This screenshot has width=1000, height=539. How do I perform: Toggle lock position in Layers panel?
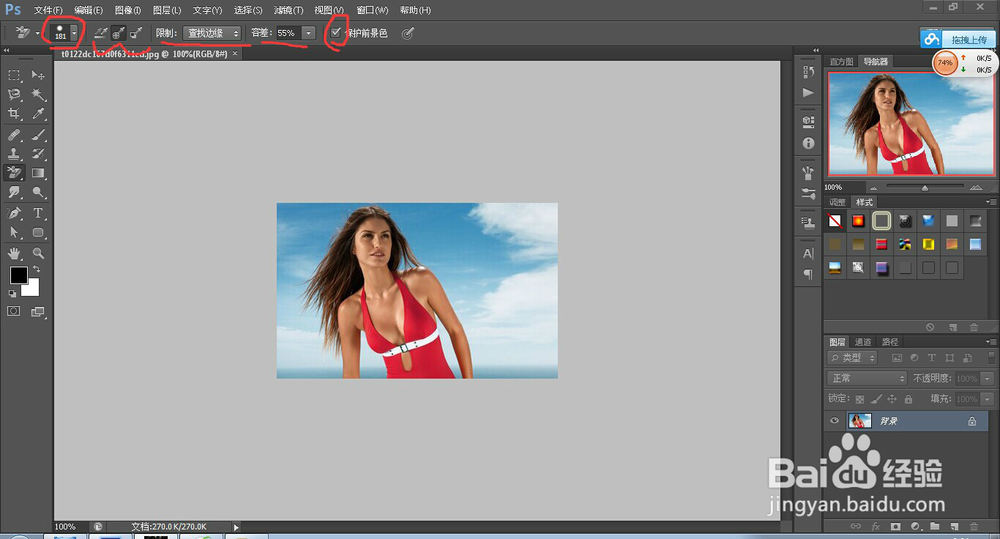[892, 399]
